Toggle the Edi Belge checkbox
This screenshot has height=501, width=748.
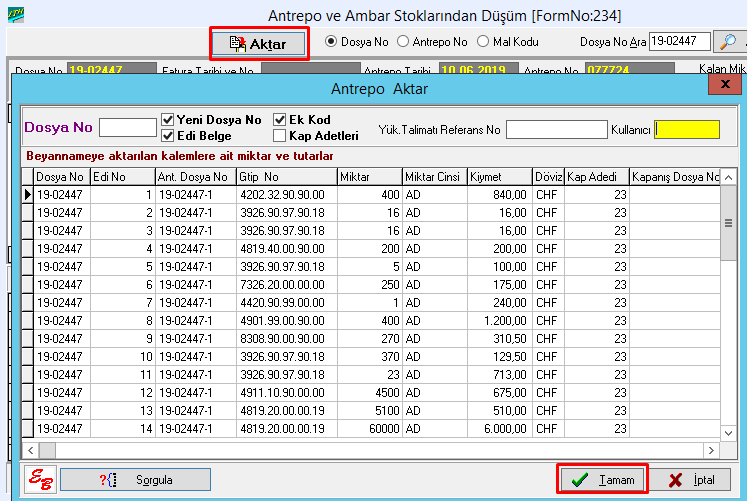pyautogui.click(x=167, y=136)
